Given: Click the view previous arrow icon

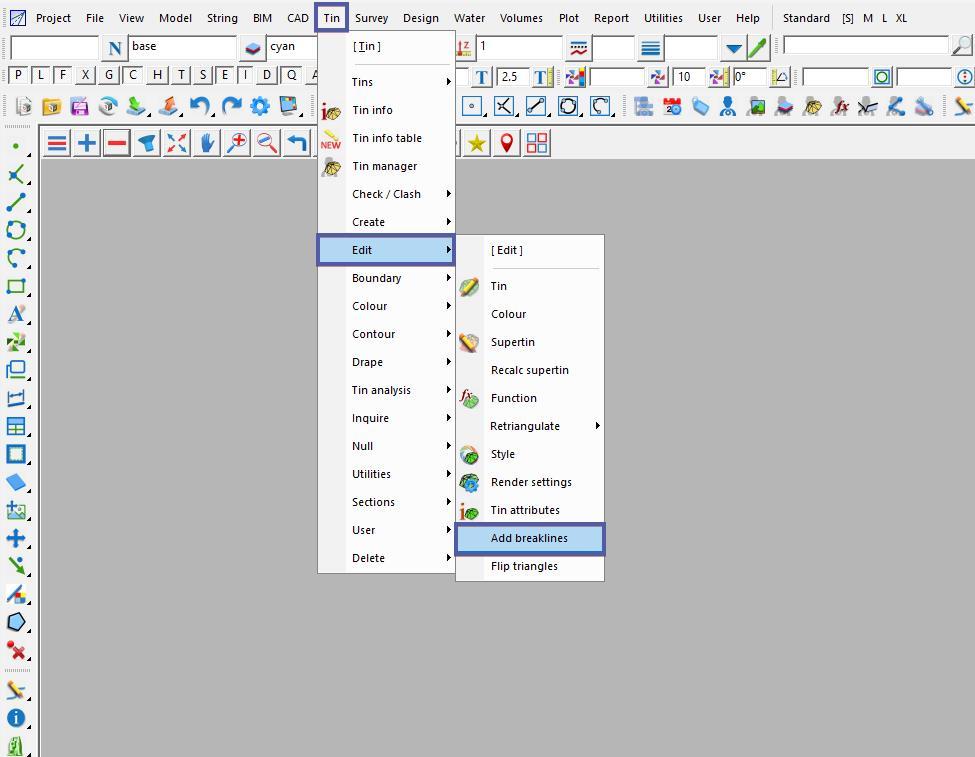Looking at the screenshot, I should click(297, 144).
